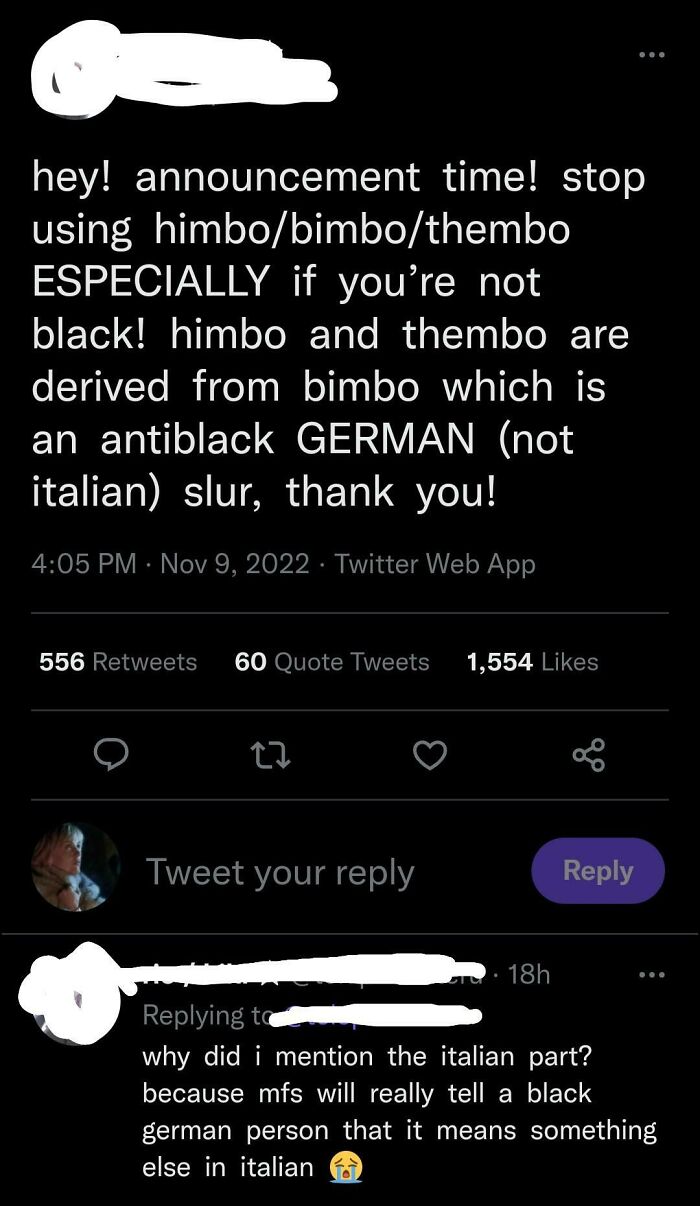The width and height of the screenshot is (700, 1206).
Task: Open the Twitter Web App source link
Action: point(437,563)
